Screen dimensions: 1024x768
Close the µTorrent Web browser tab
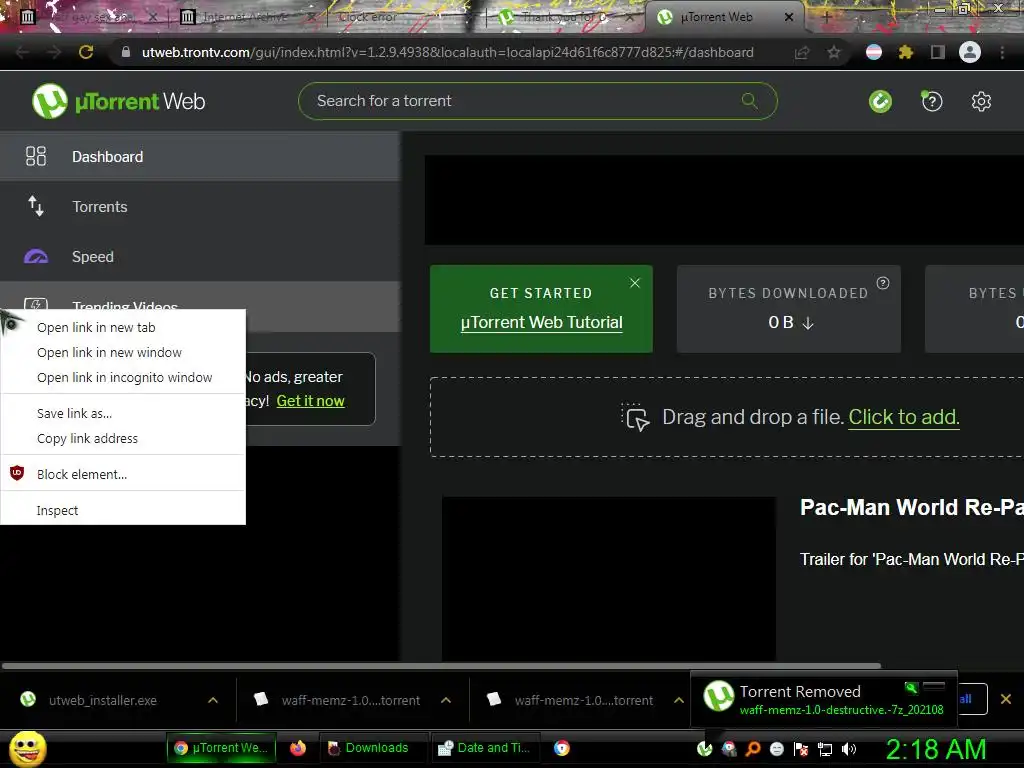789,17
